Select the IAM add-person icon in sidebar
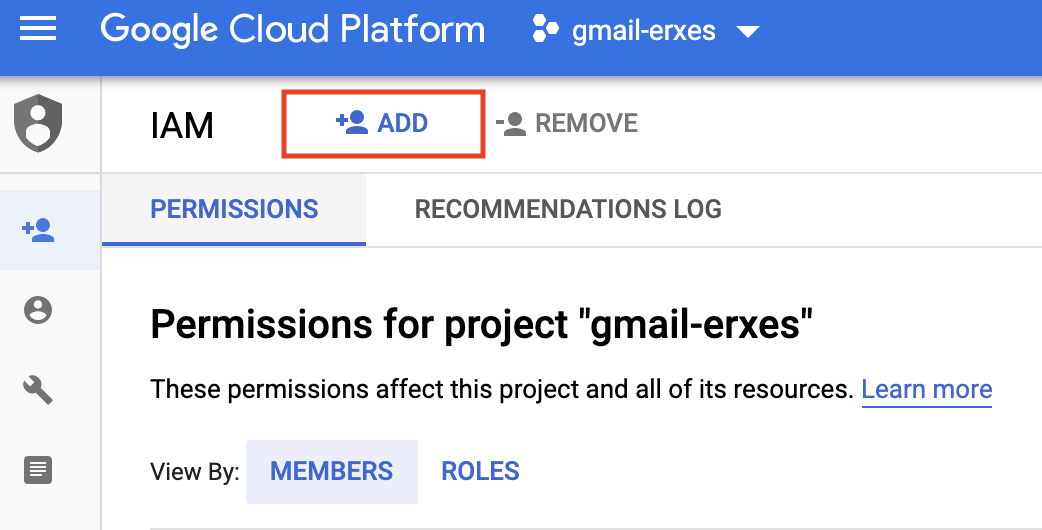The height and width of the screenshot is (530, 1042). coord(38,231)
